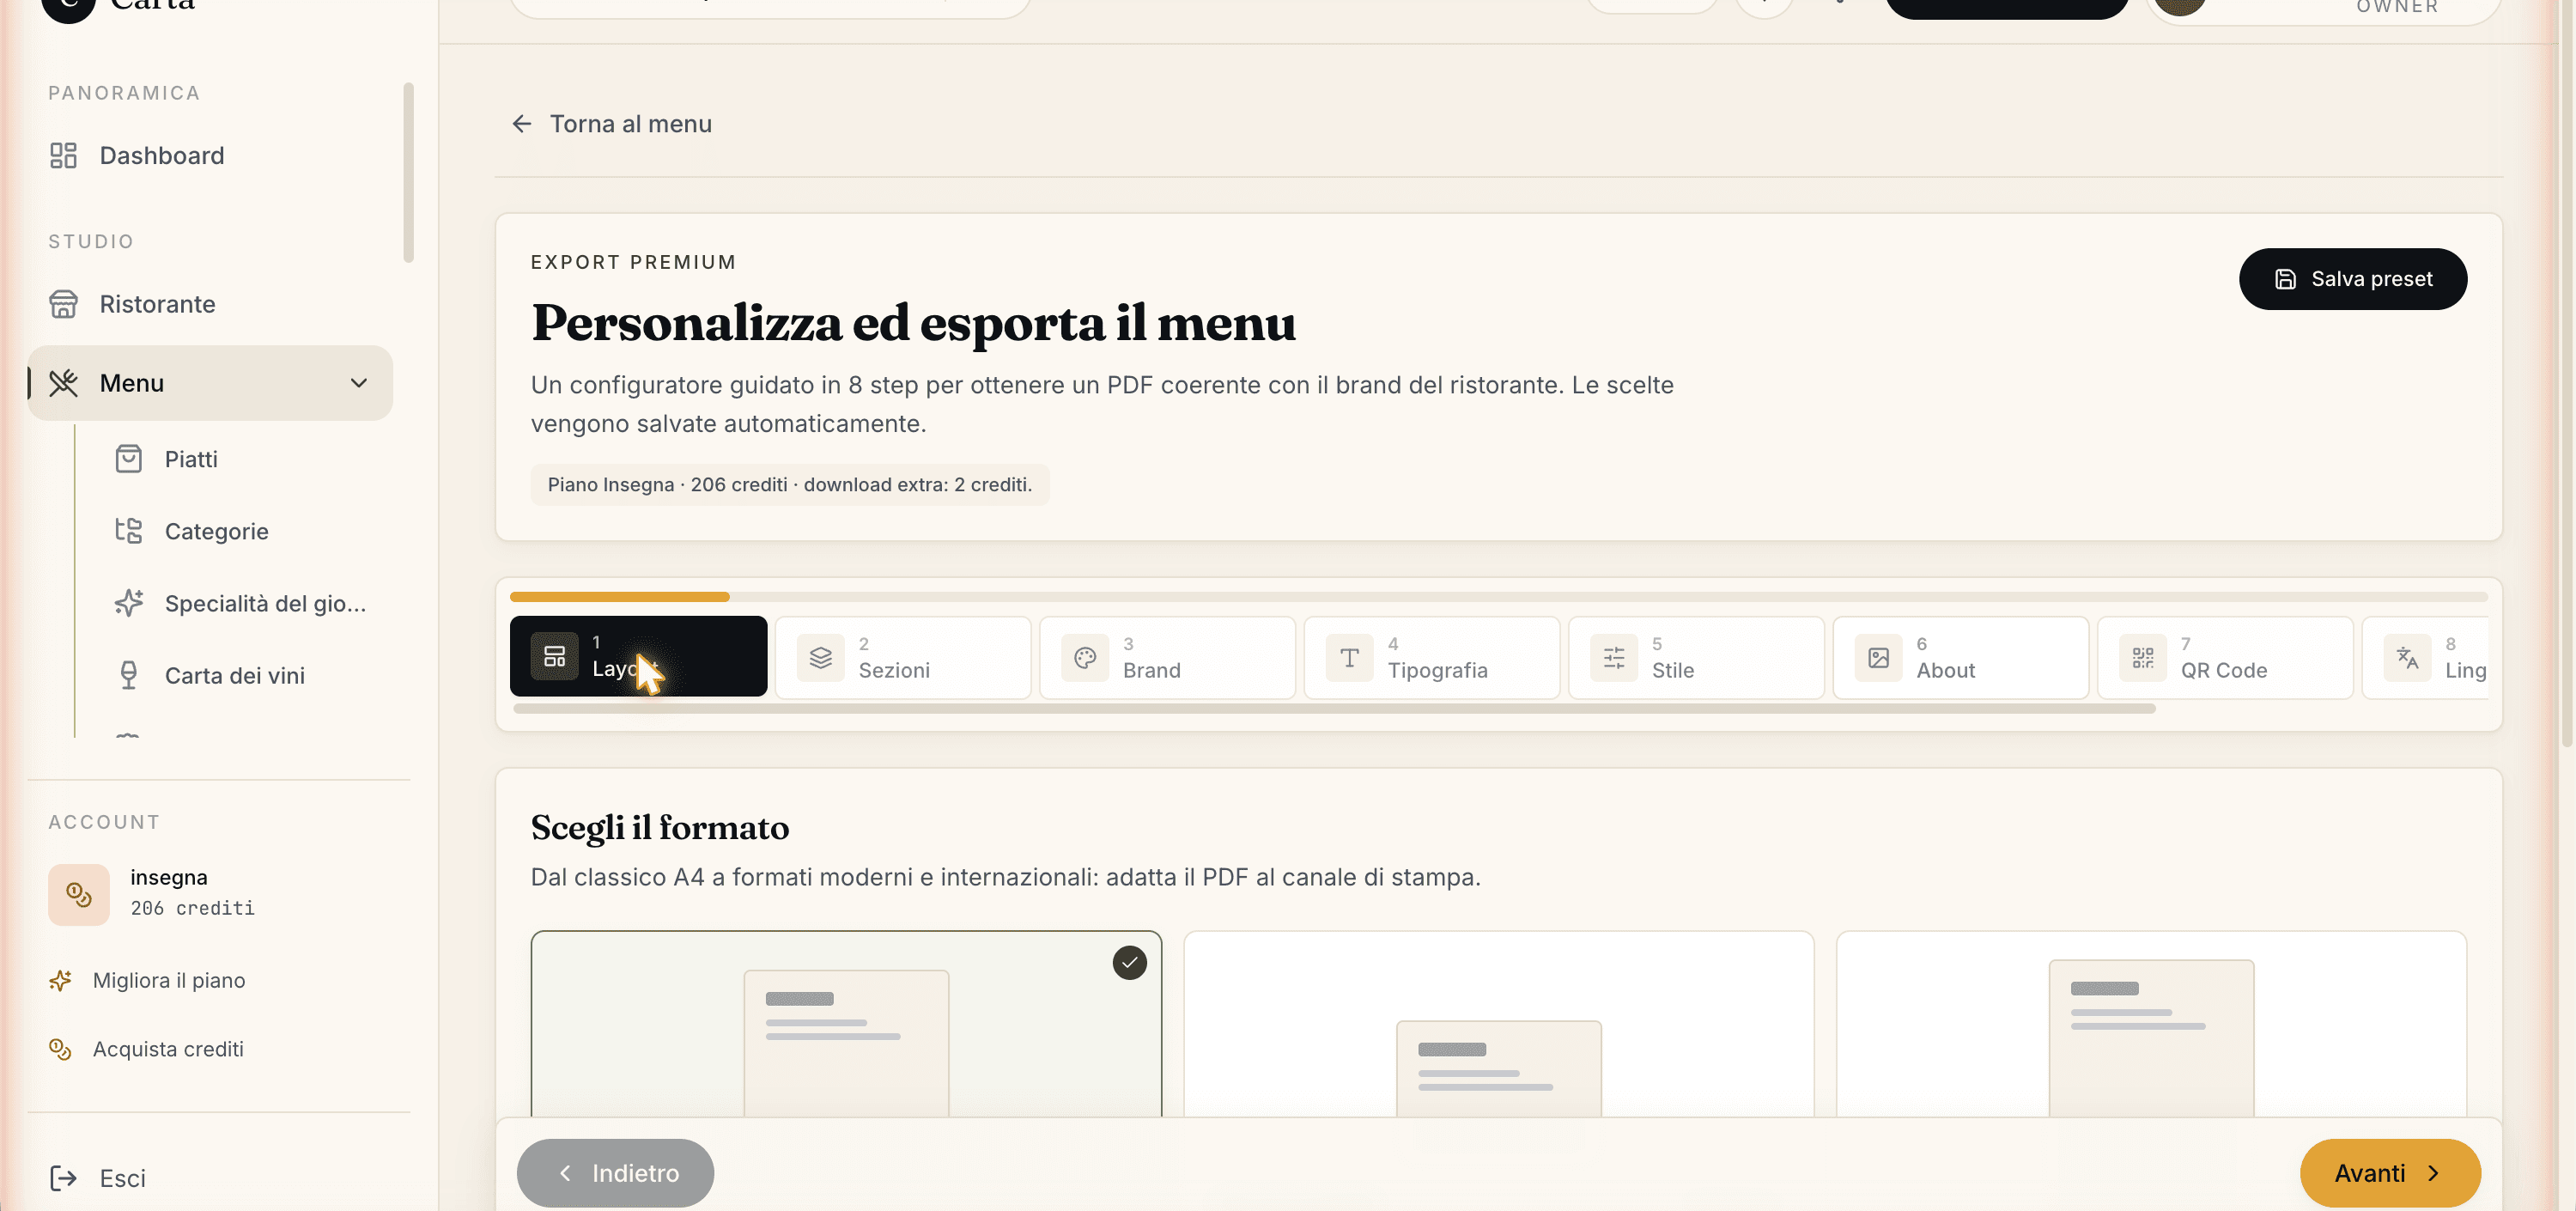
Task: Click the Avanti next button
Action: click(2390, 1173)
